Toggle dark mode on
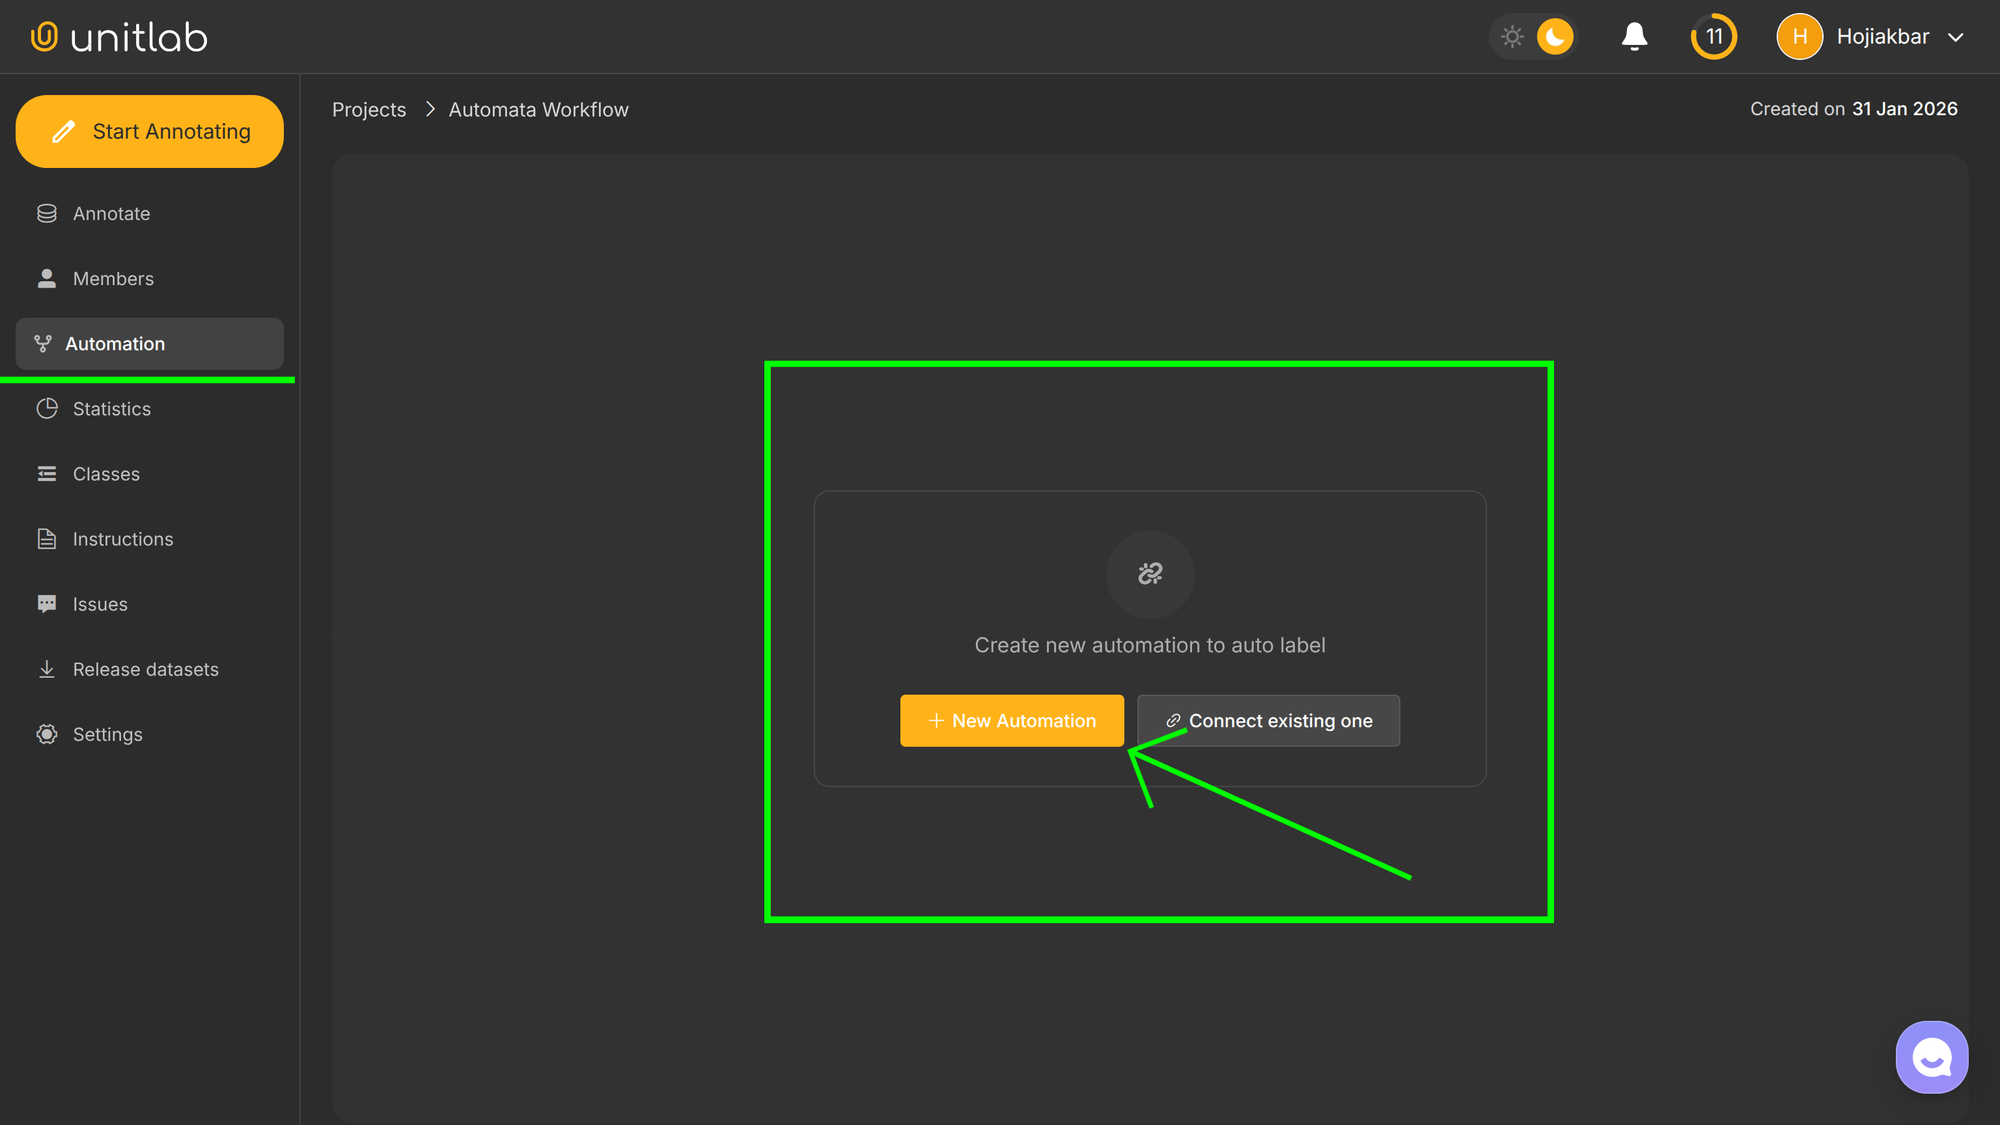Screen dimensions: 2000x1125 [x=1554, y=36]
